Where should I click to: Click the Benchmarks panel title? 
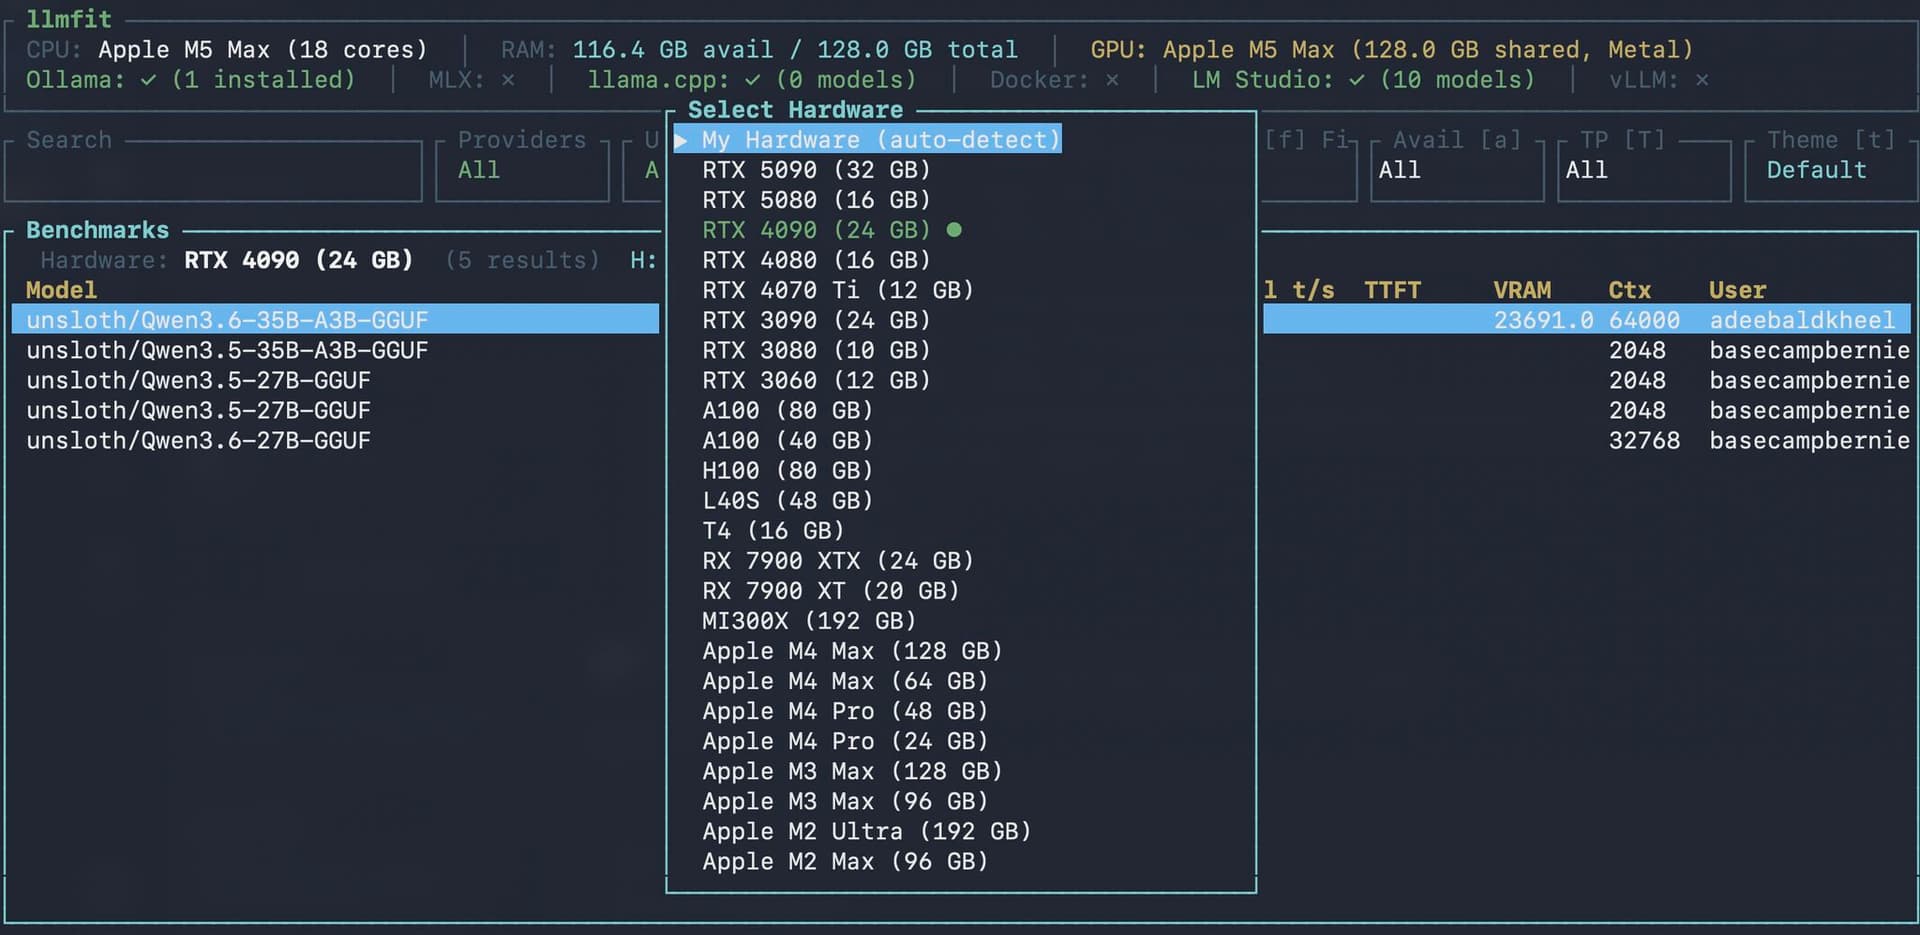tap(97, 230)
